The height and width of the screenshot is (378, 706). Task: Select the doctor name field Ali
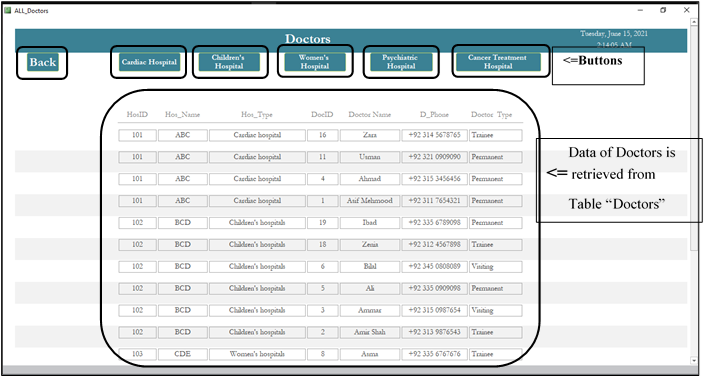[370, 288]
